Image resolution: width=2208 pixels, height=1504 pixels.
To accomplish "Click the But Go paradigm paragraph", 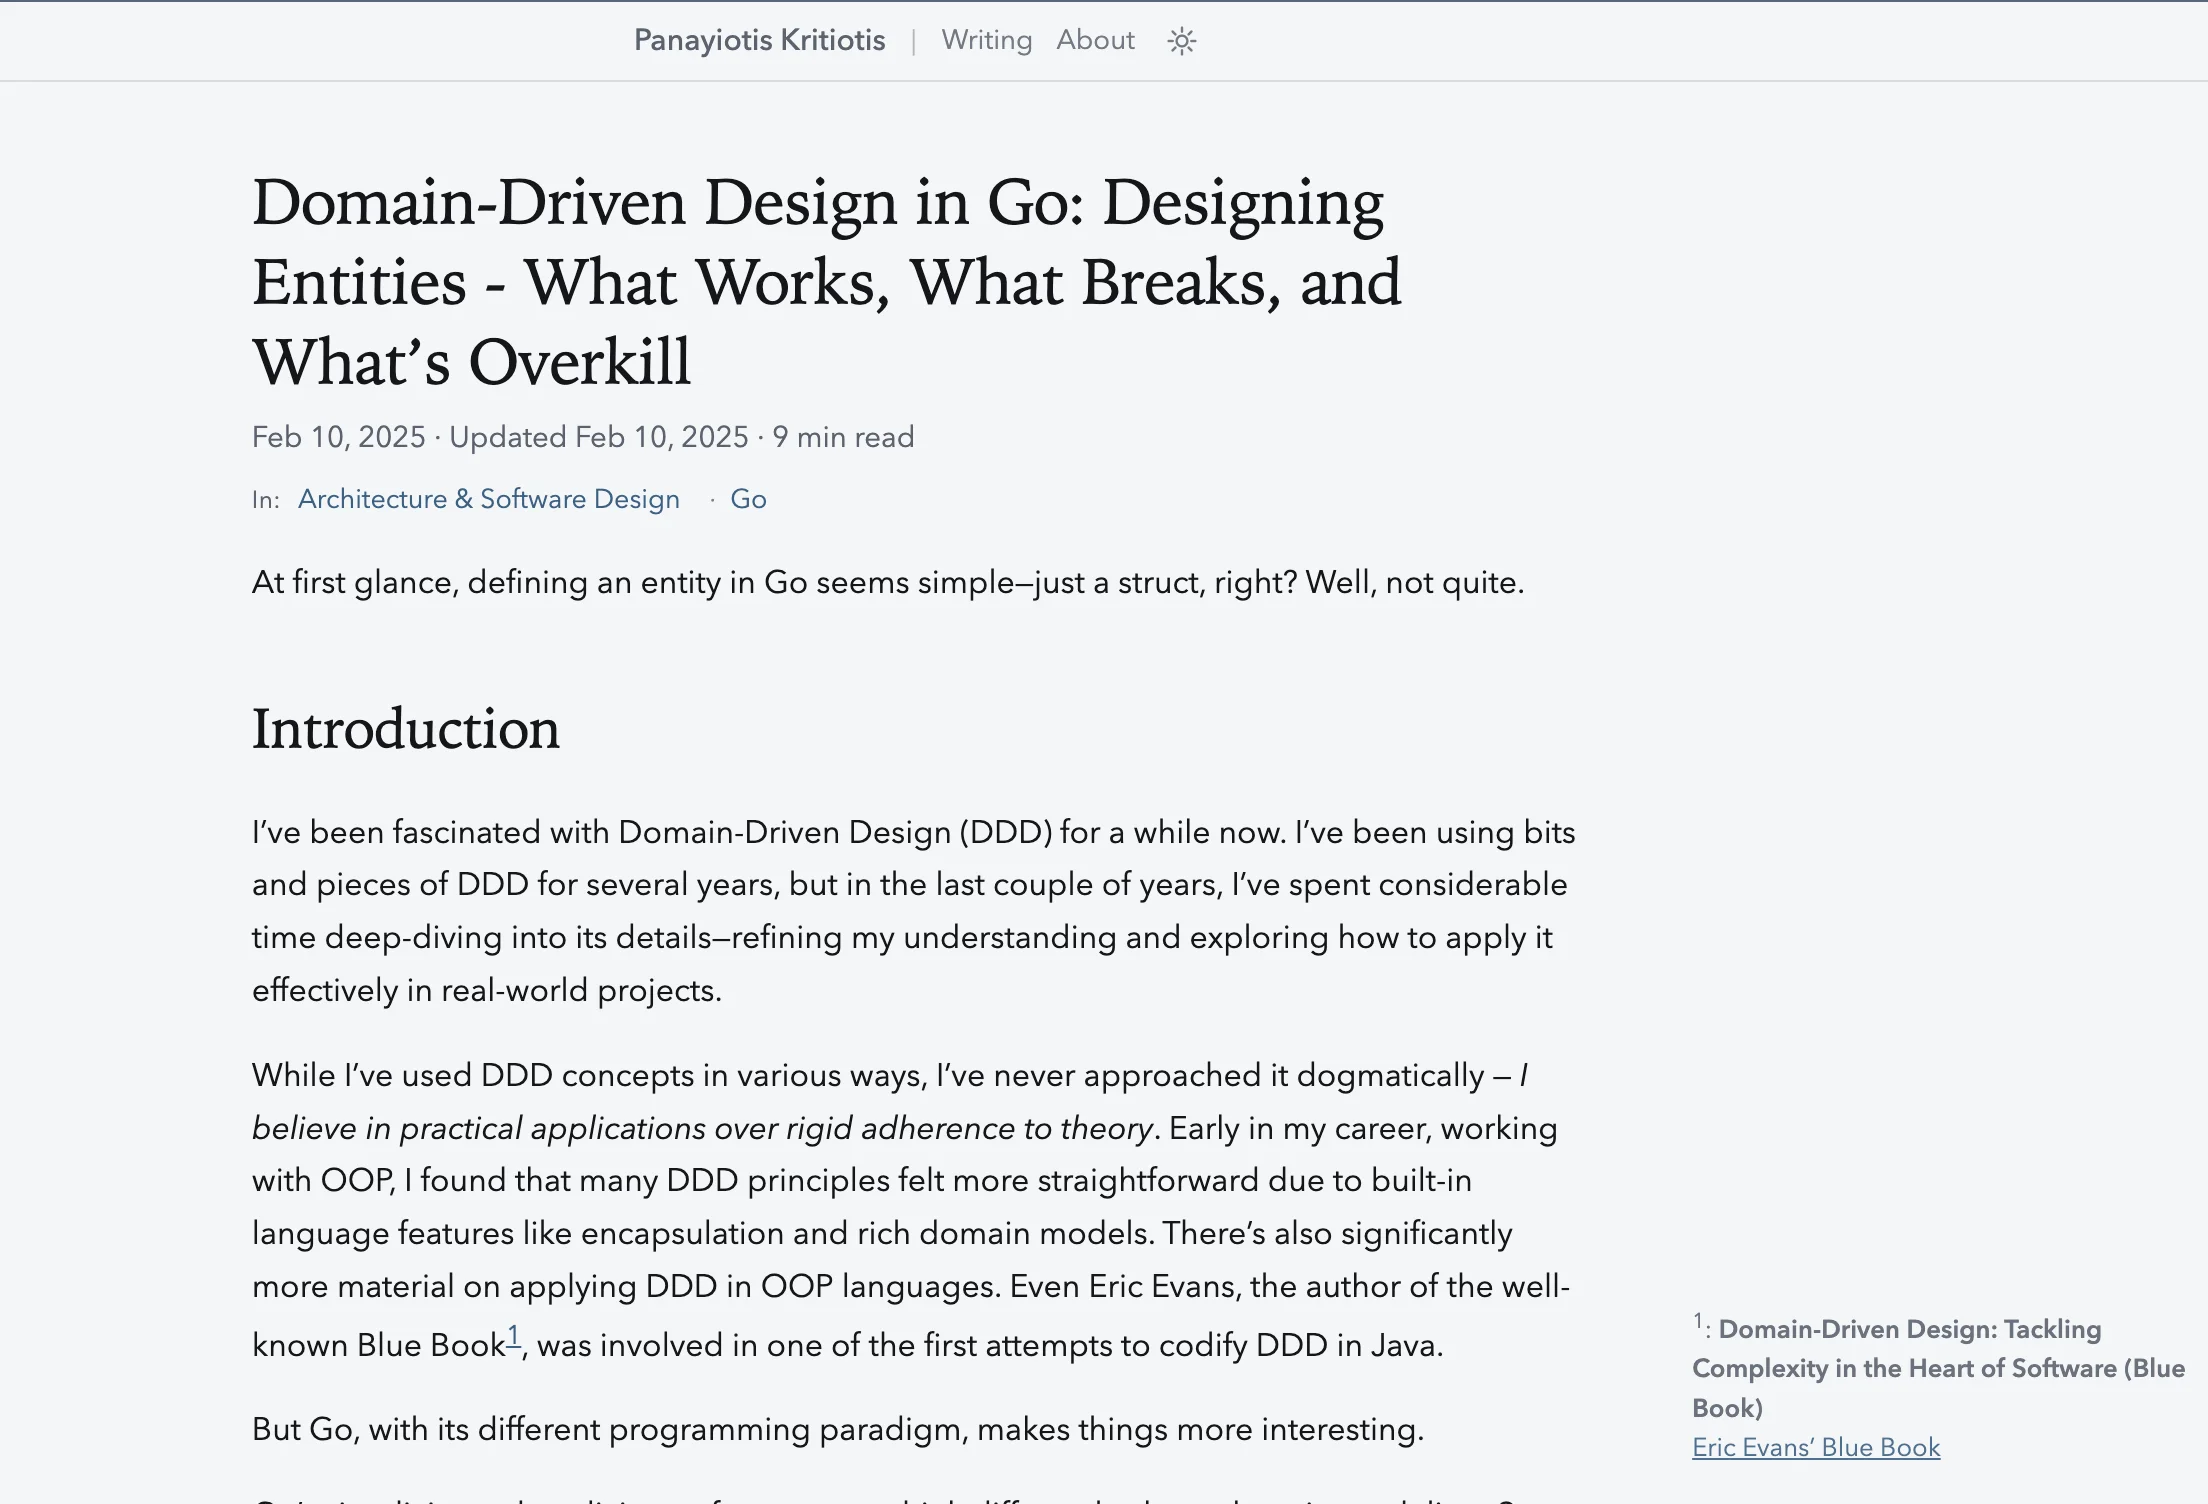I will tap(837, 1429).
